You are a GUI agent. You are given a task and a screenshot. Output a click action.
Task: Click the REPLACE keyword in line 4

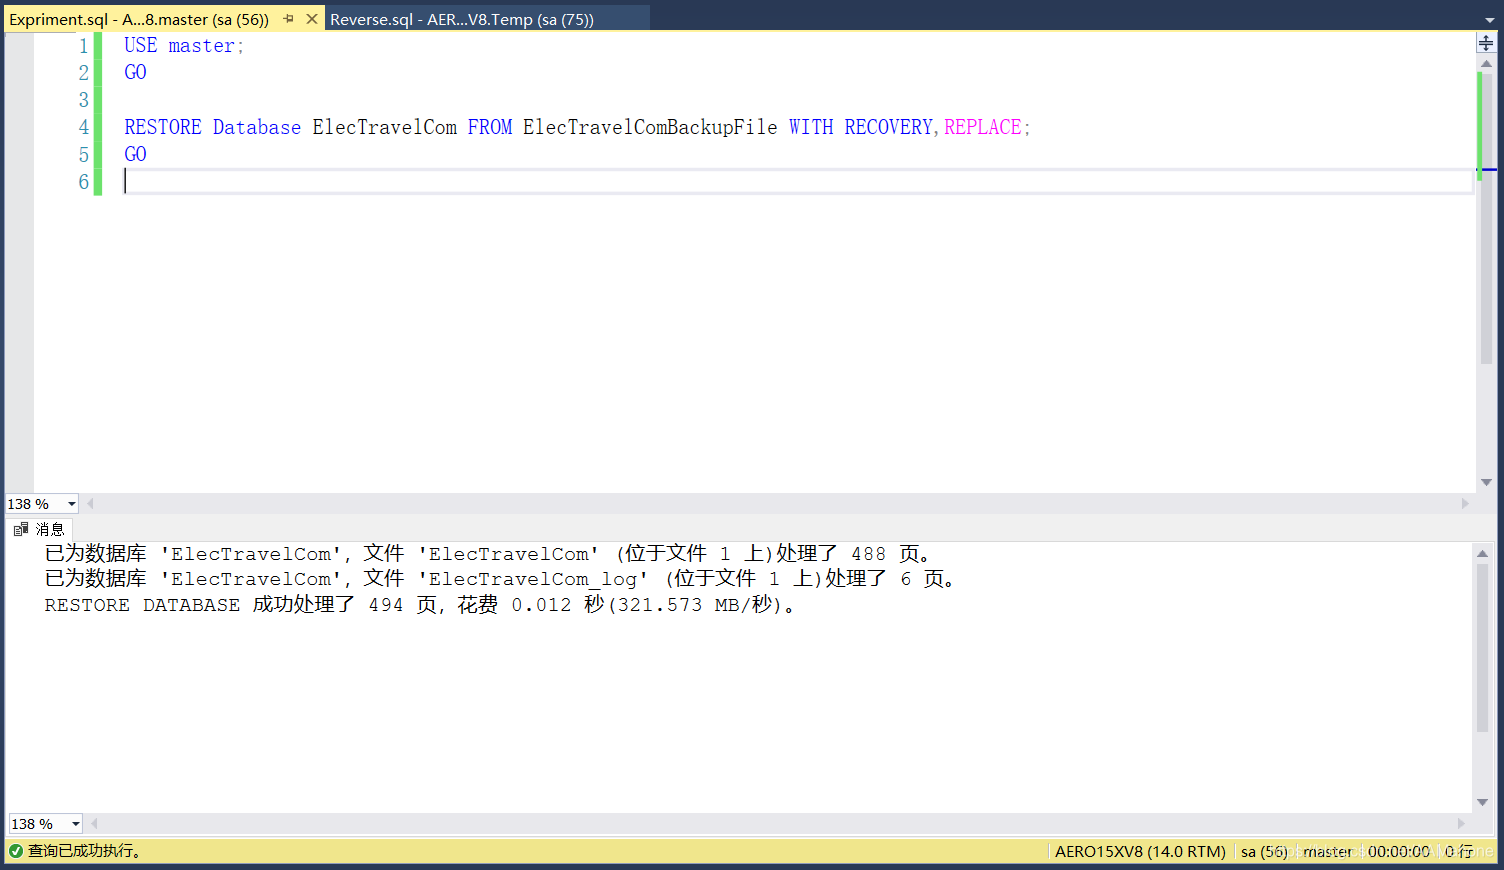983,127
